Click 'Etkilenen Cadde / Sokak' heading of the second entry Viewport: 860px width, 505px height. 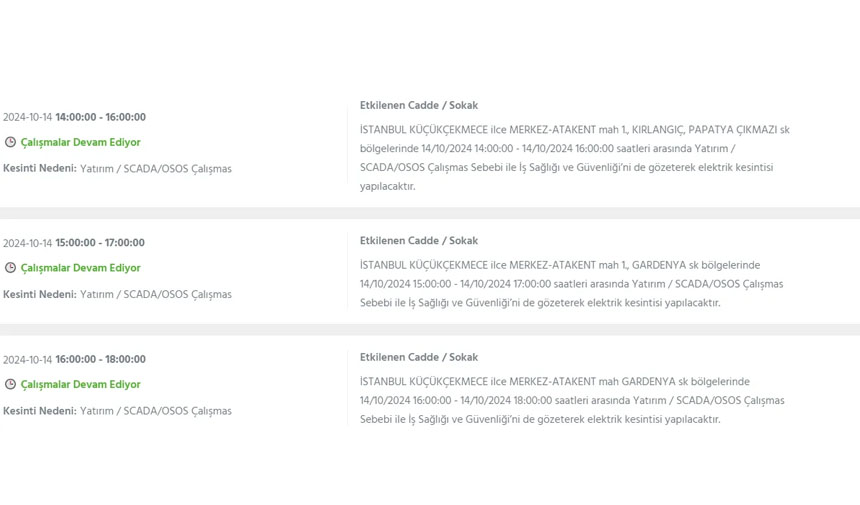point(418,241)
